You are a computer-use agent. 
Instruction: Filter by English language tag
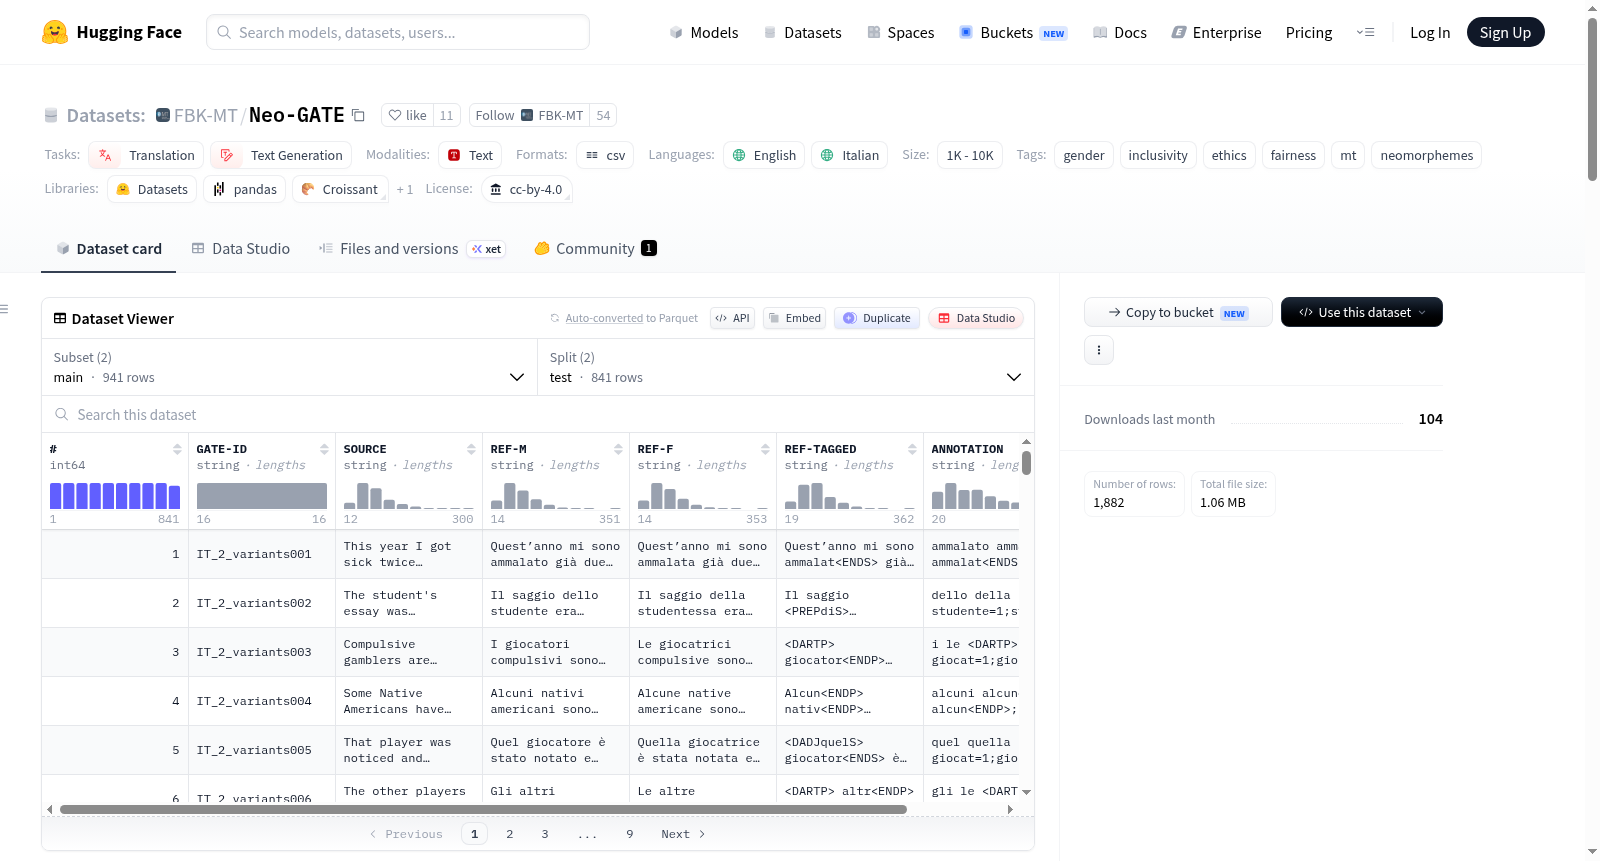pyautogui.click(x=764, y=155)
